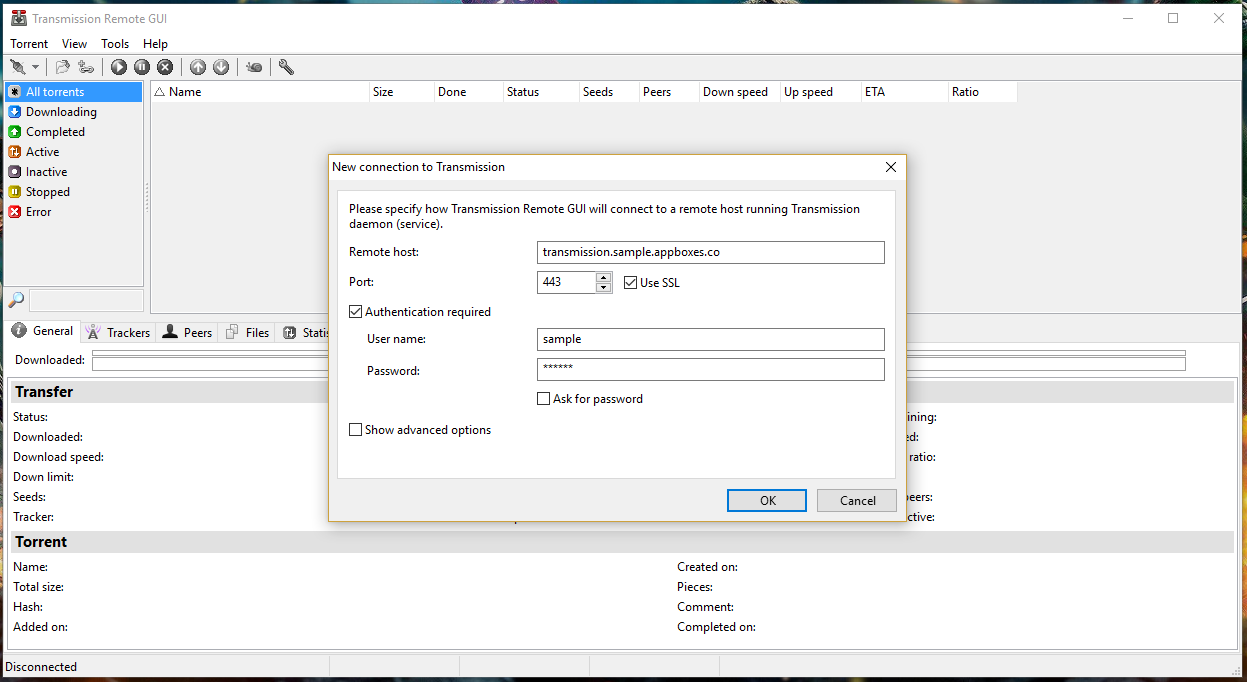Open the Help menu
The height and width of the screenshot is (682, 1247).
[155, 44]
